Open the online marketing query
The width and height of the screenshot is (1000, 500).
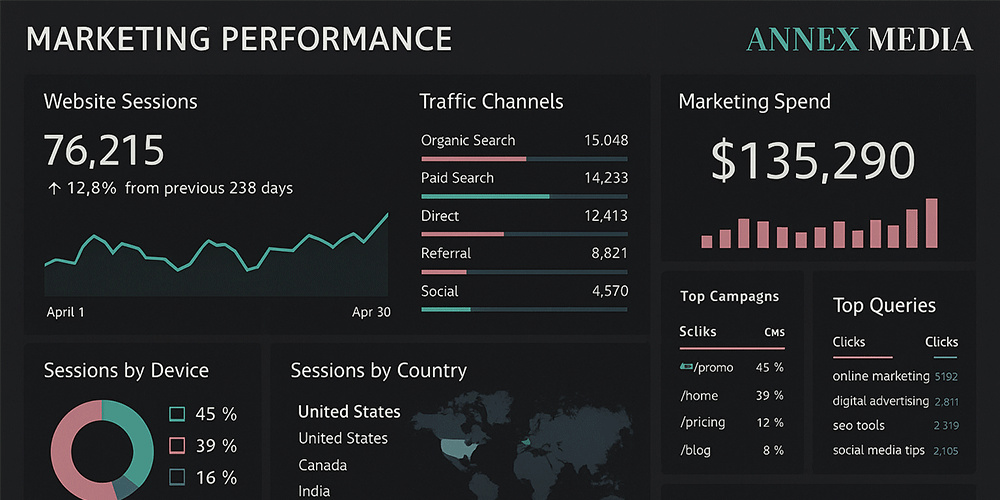coord(881,376)
